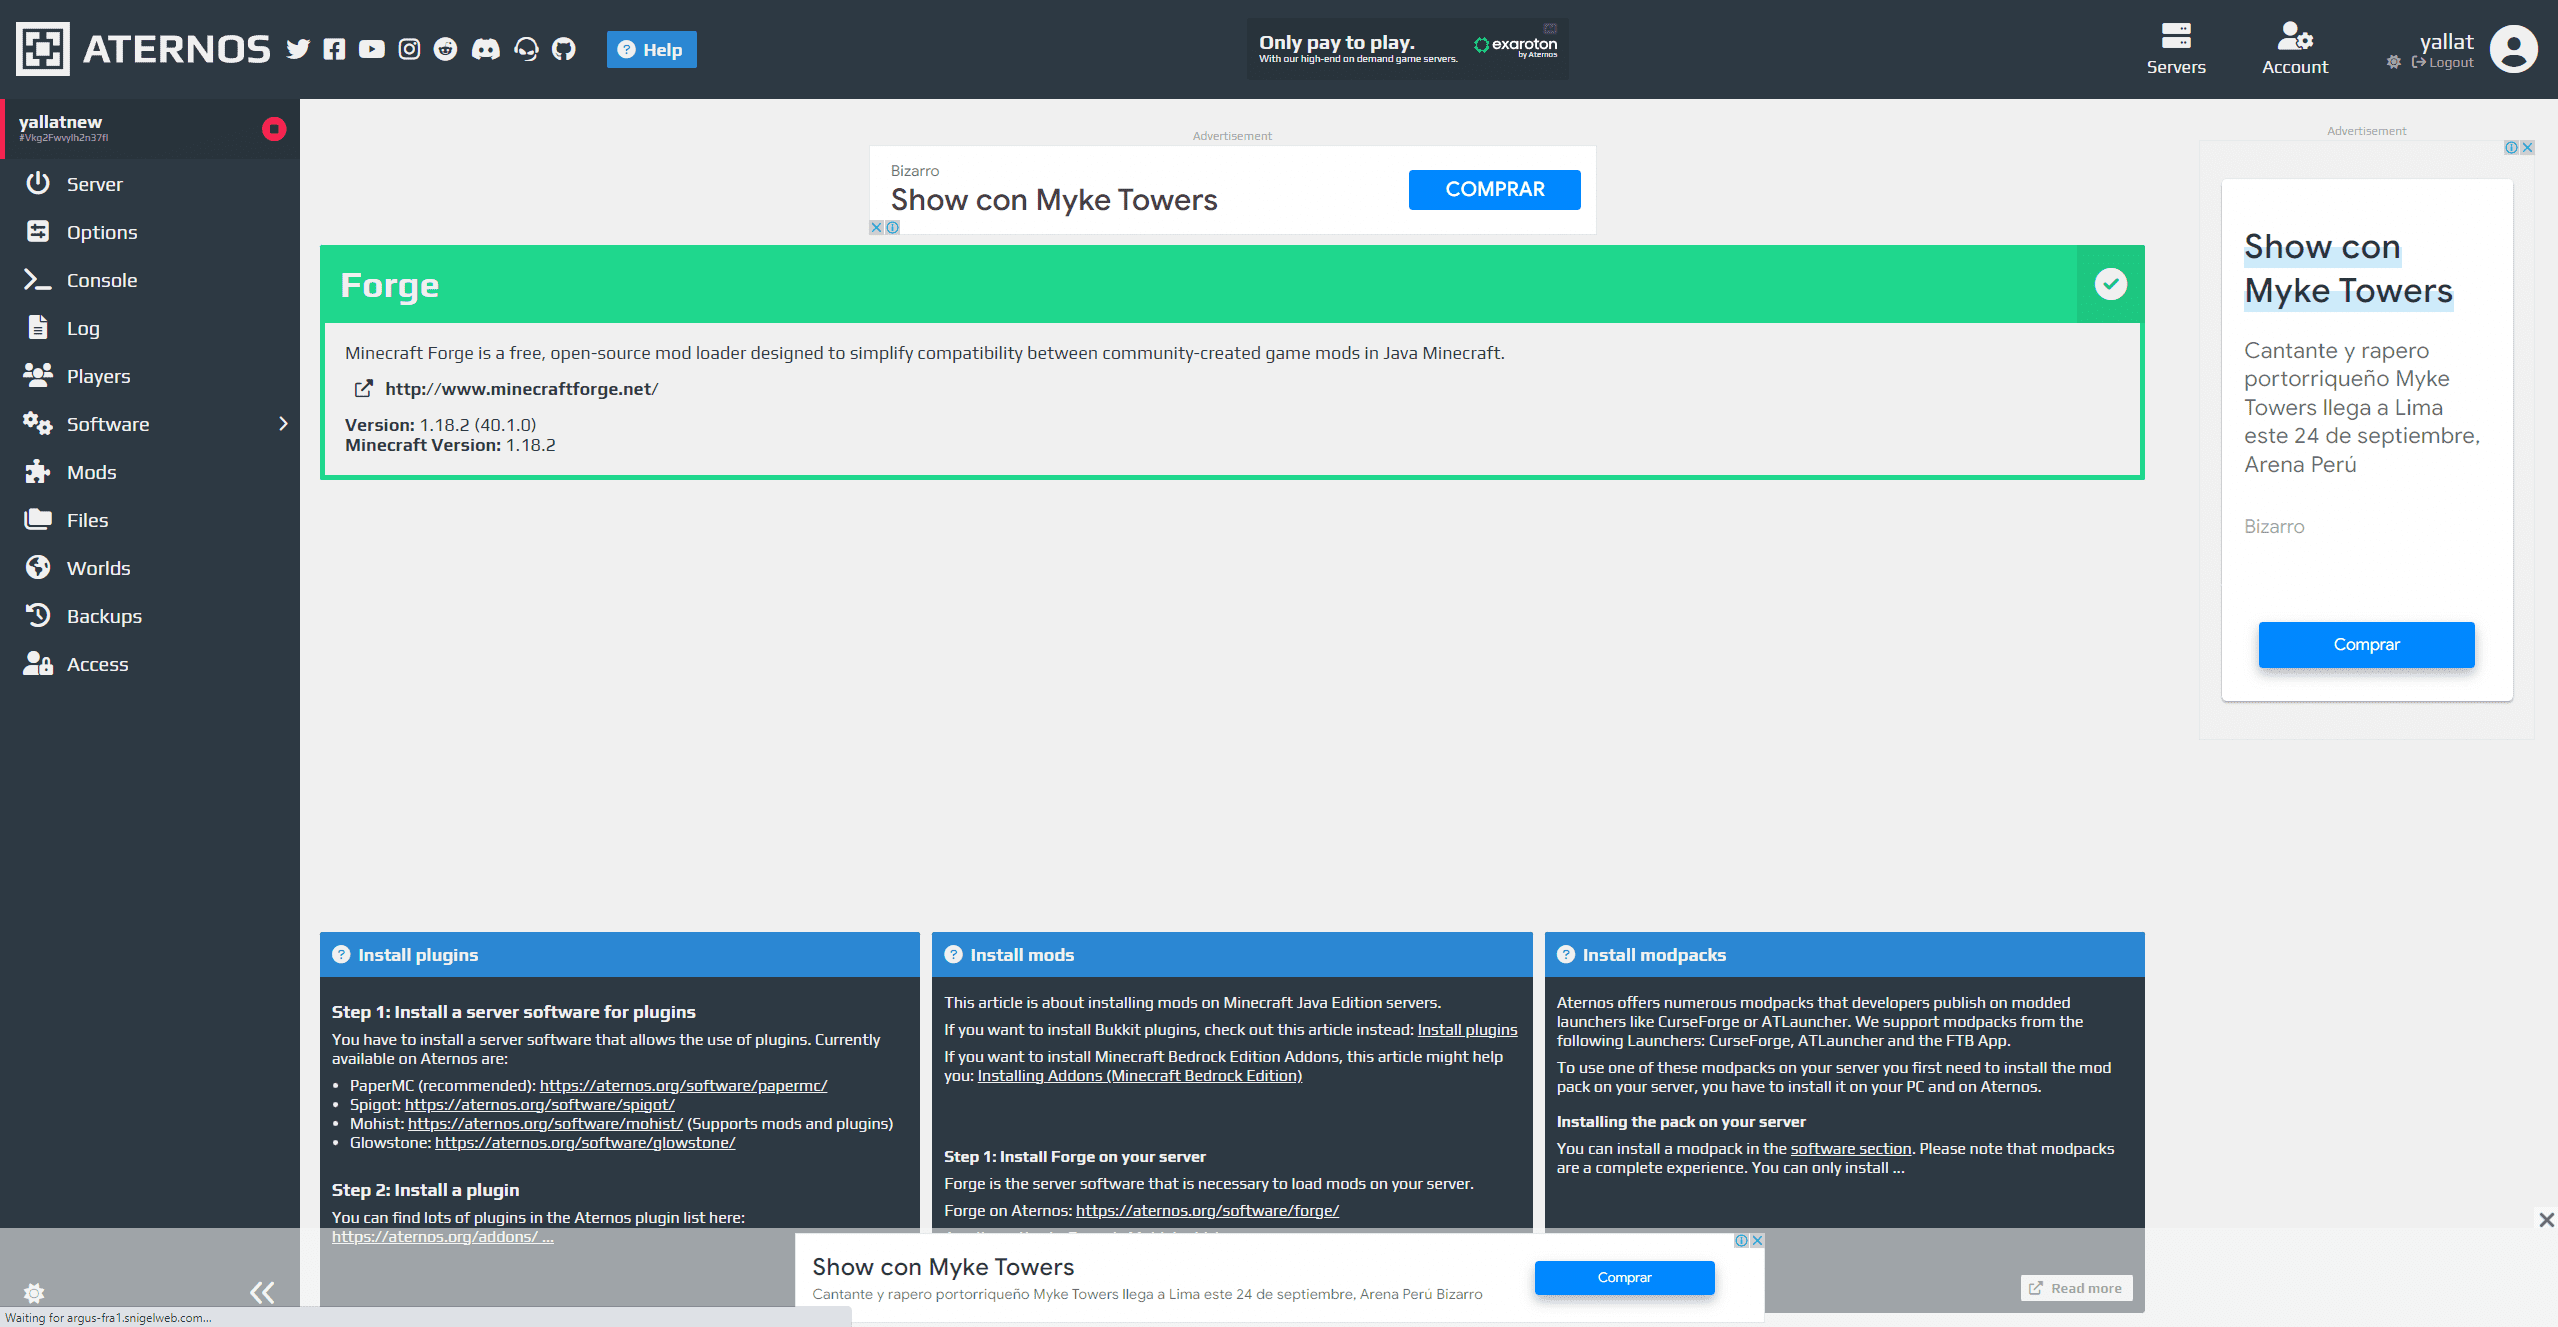This screenshot has height=1327, width=2558.
Task: Collapse the sidebar with double chevron
Action: click(262, 1293)
